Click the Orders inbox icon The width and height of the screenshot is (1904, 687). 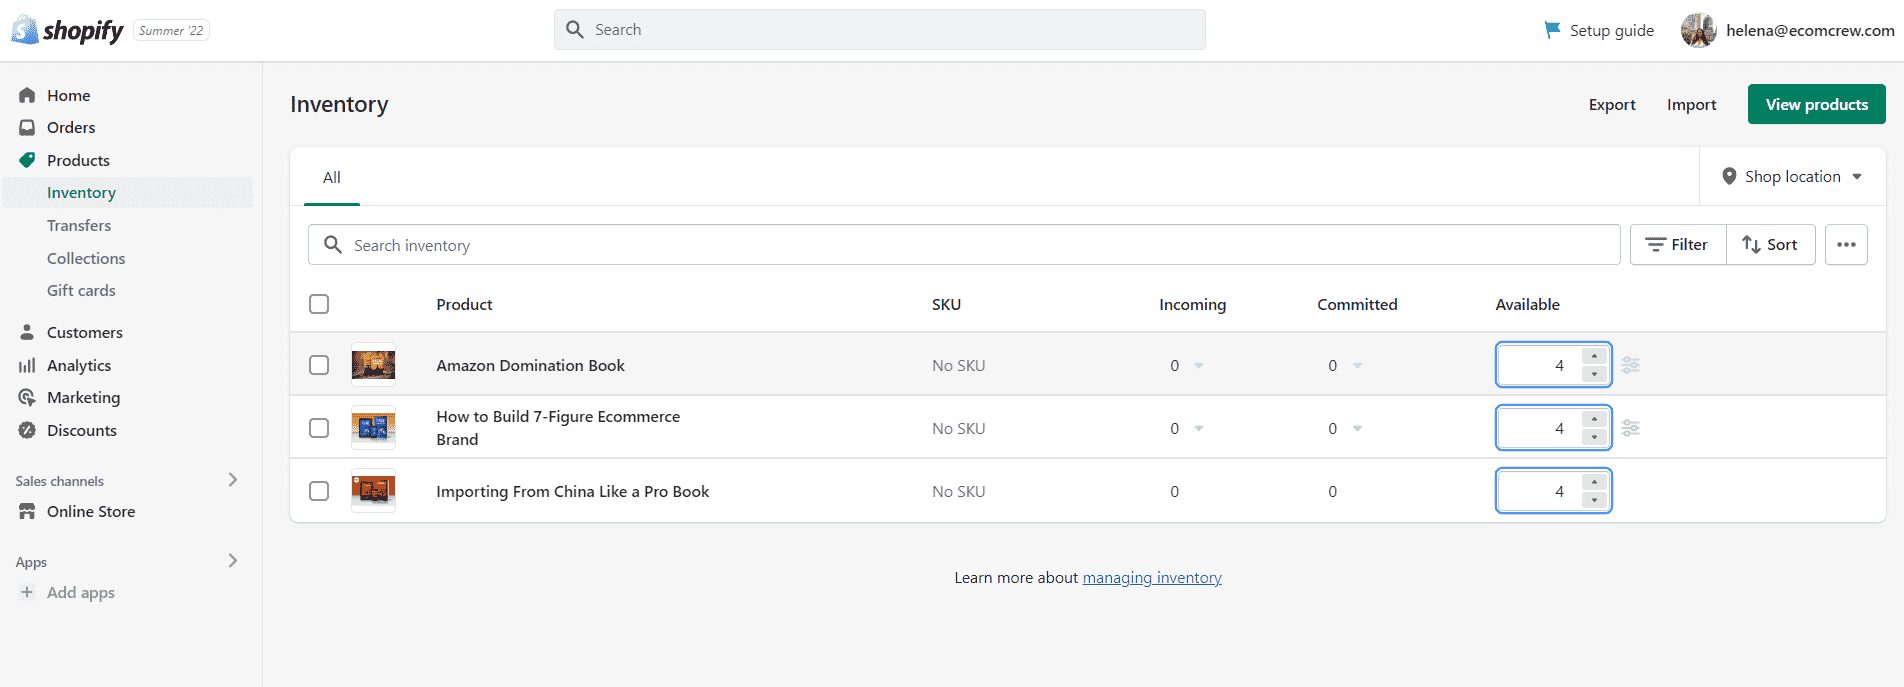(27, 128)
